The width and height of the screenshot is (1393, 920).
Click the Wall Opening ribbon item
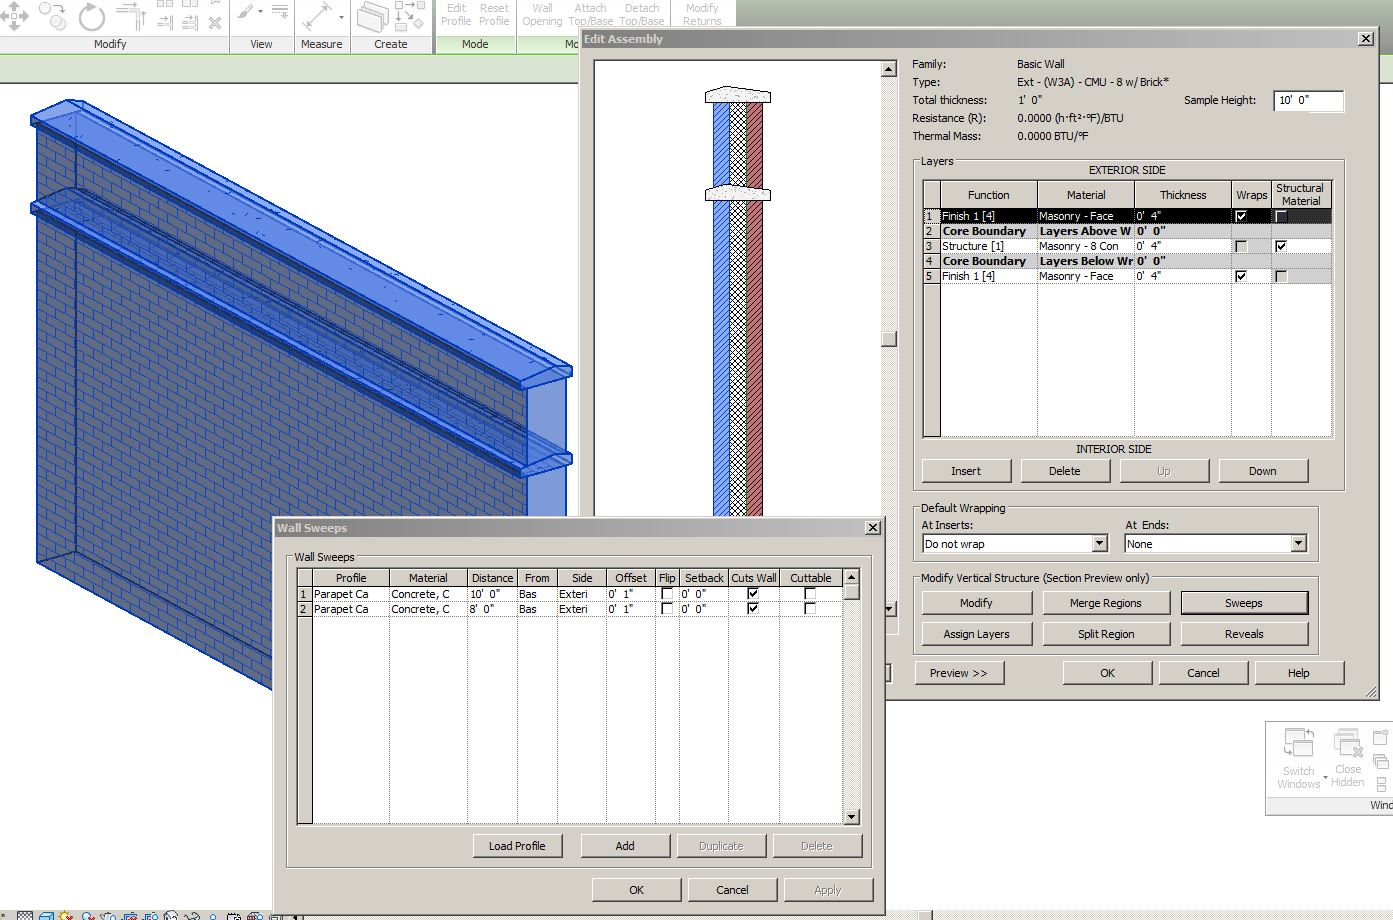[542, 14]
